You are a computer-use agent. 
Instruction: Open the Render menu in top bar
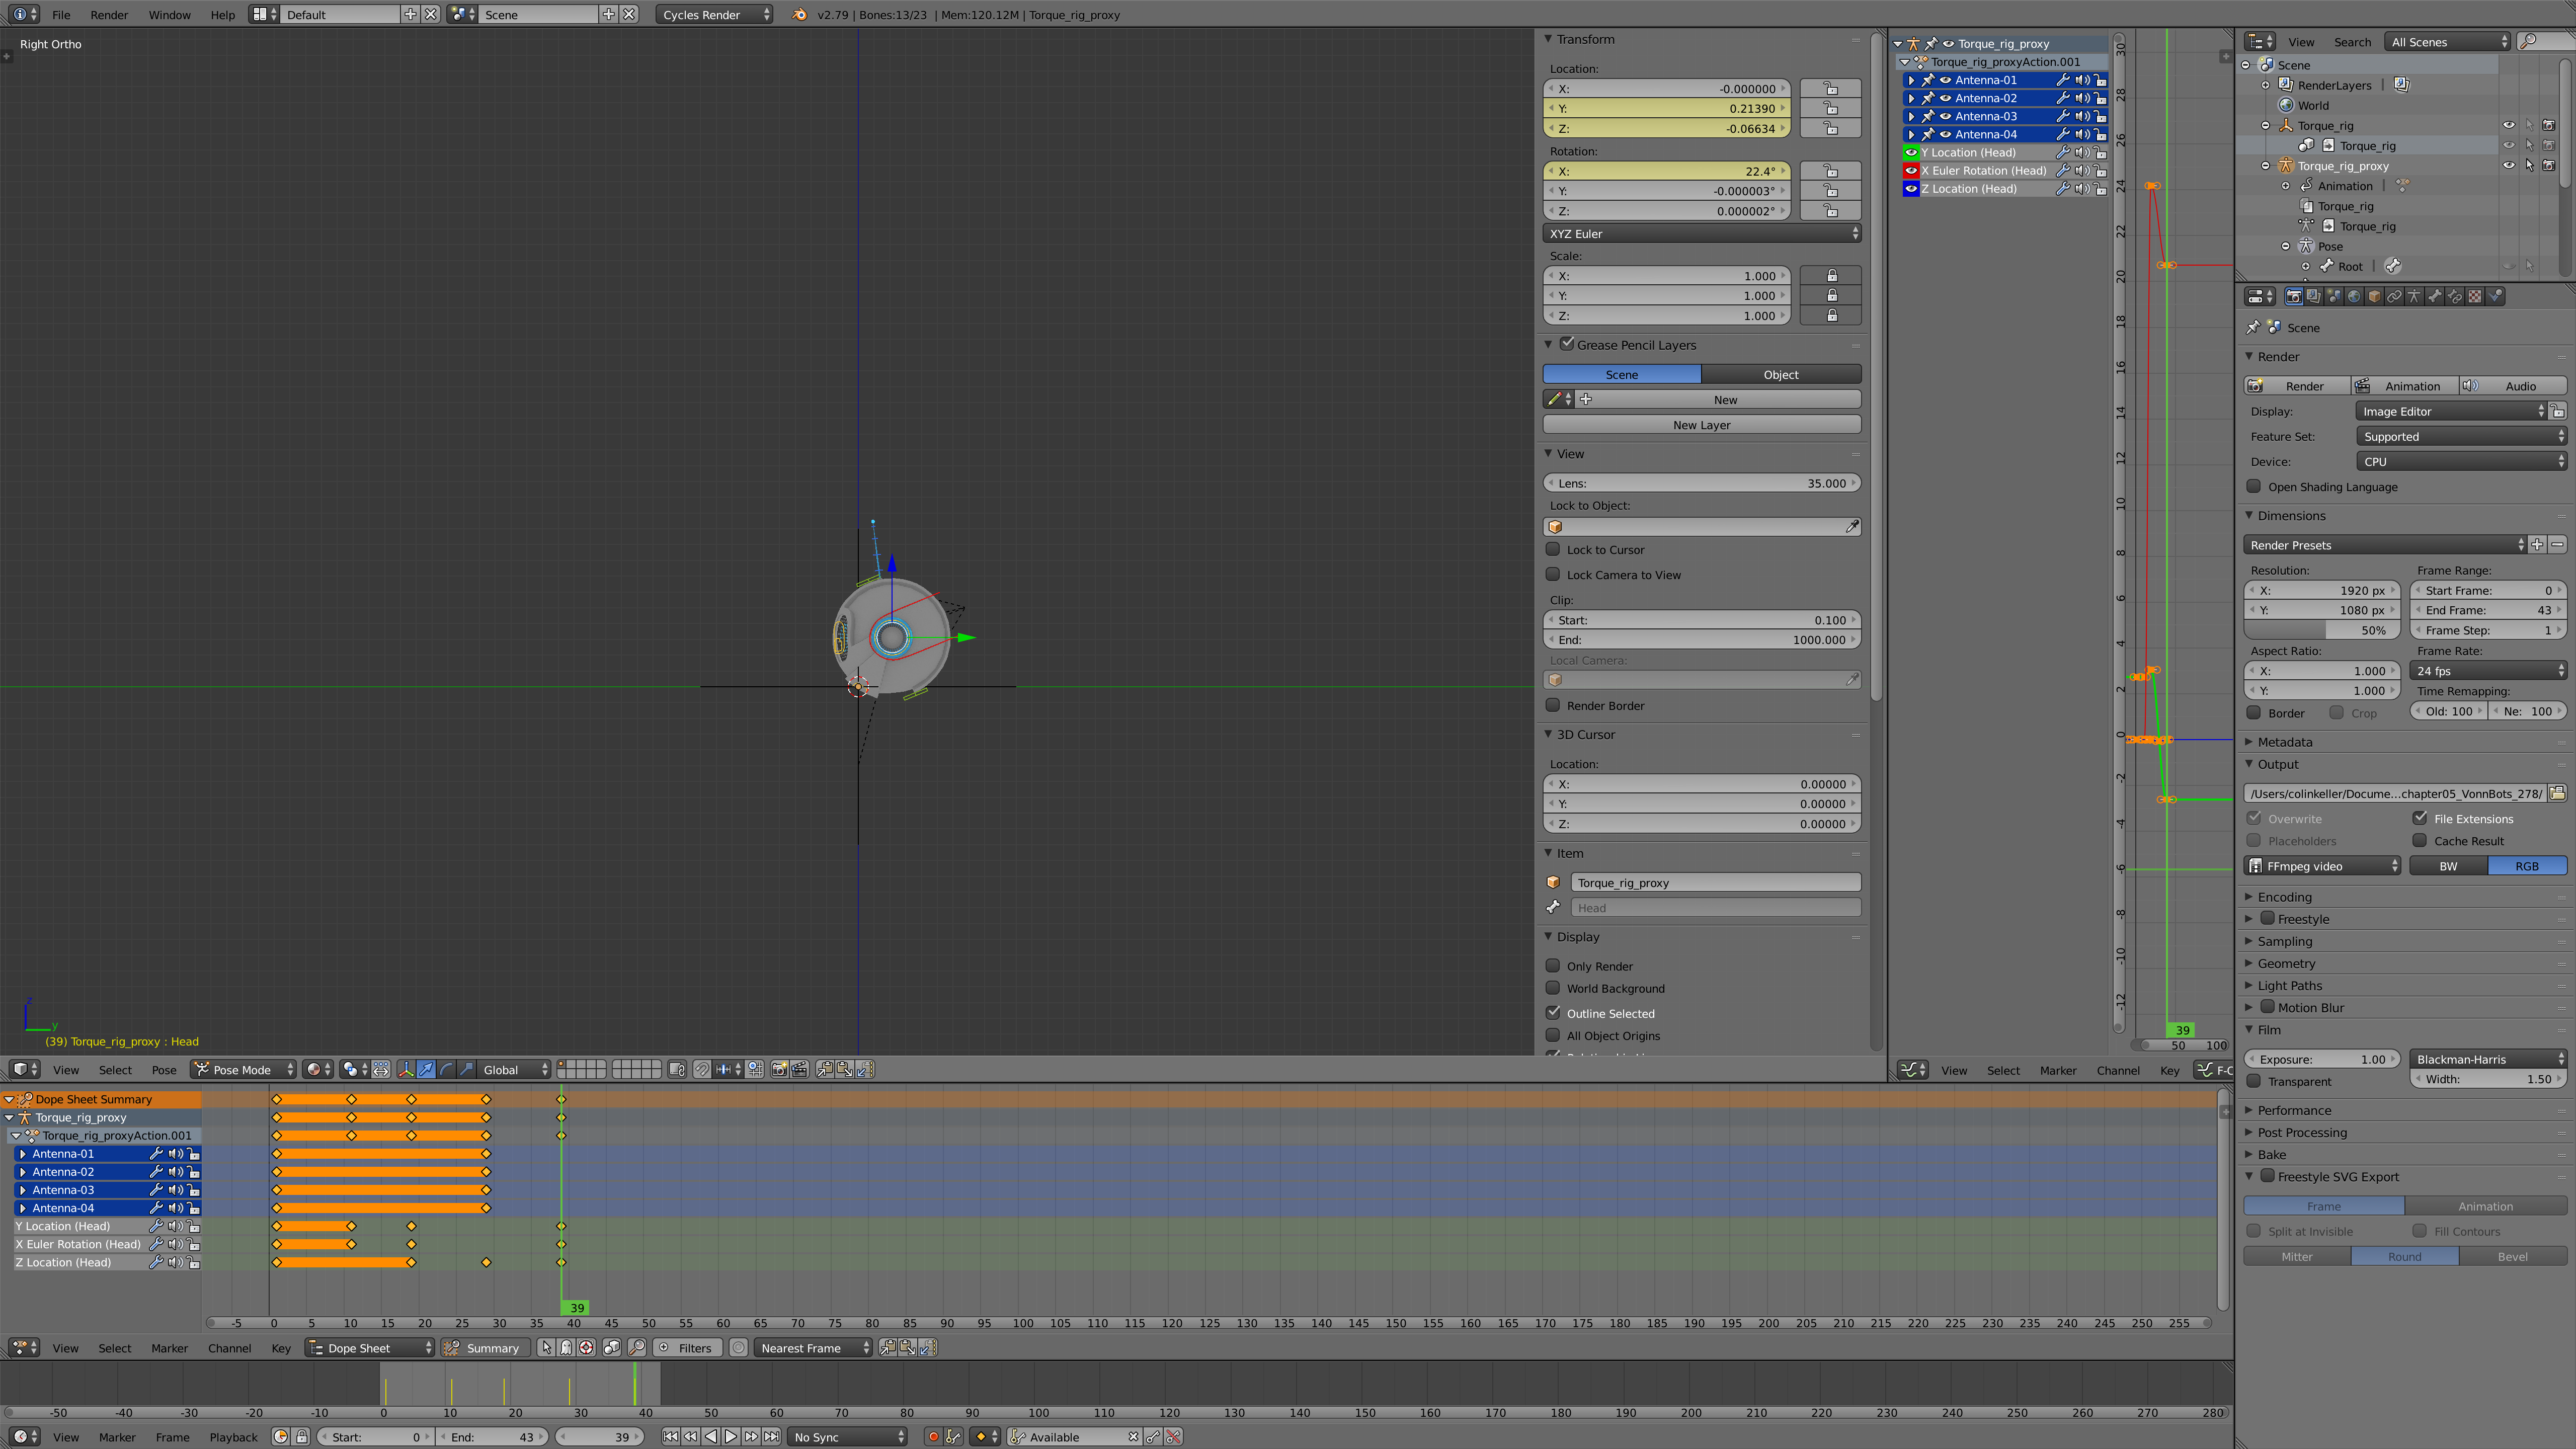tap(109, 14)
